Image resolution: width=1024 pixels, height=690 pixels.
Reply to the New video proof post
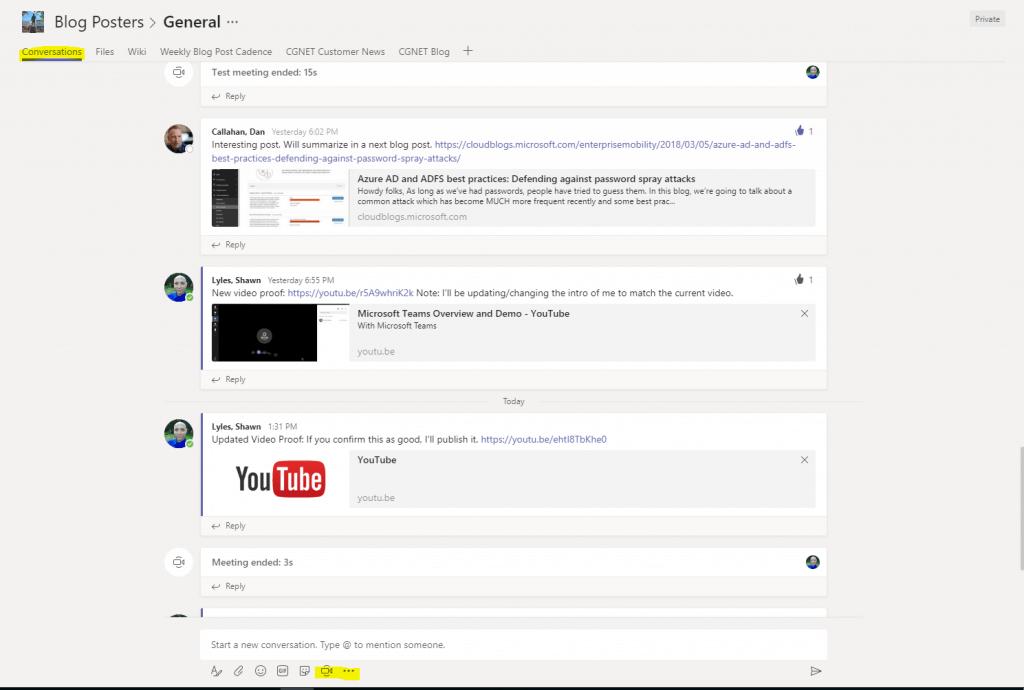coord(229,379)
